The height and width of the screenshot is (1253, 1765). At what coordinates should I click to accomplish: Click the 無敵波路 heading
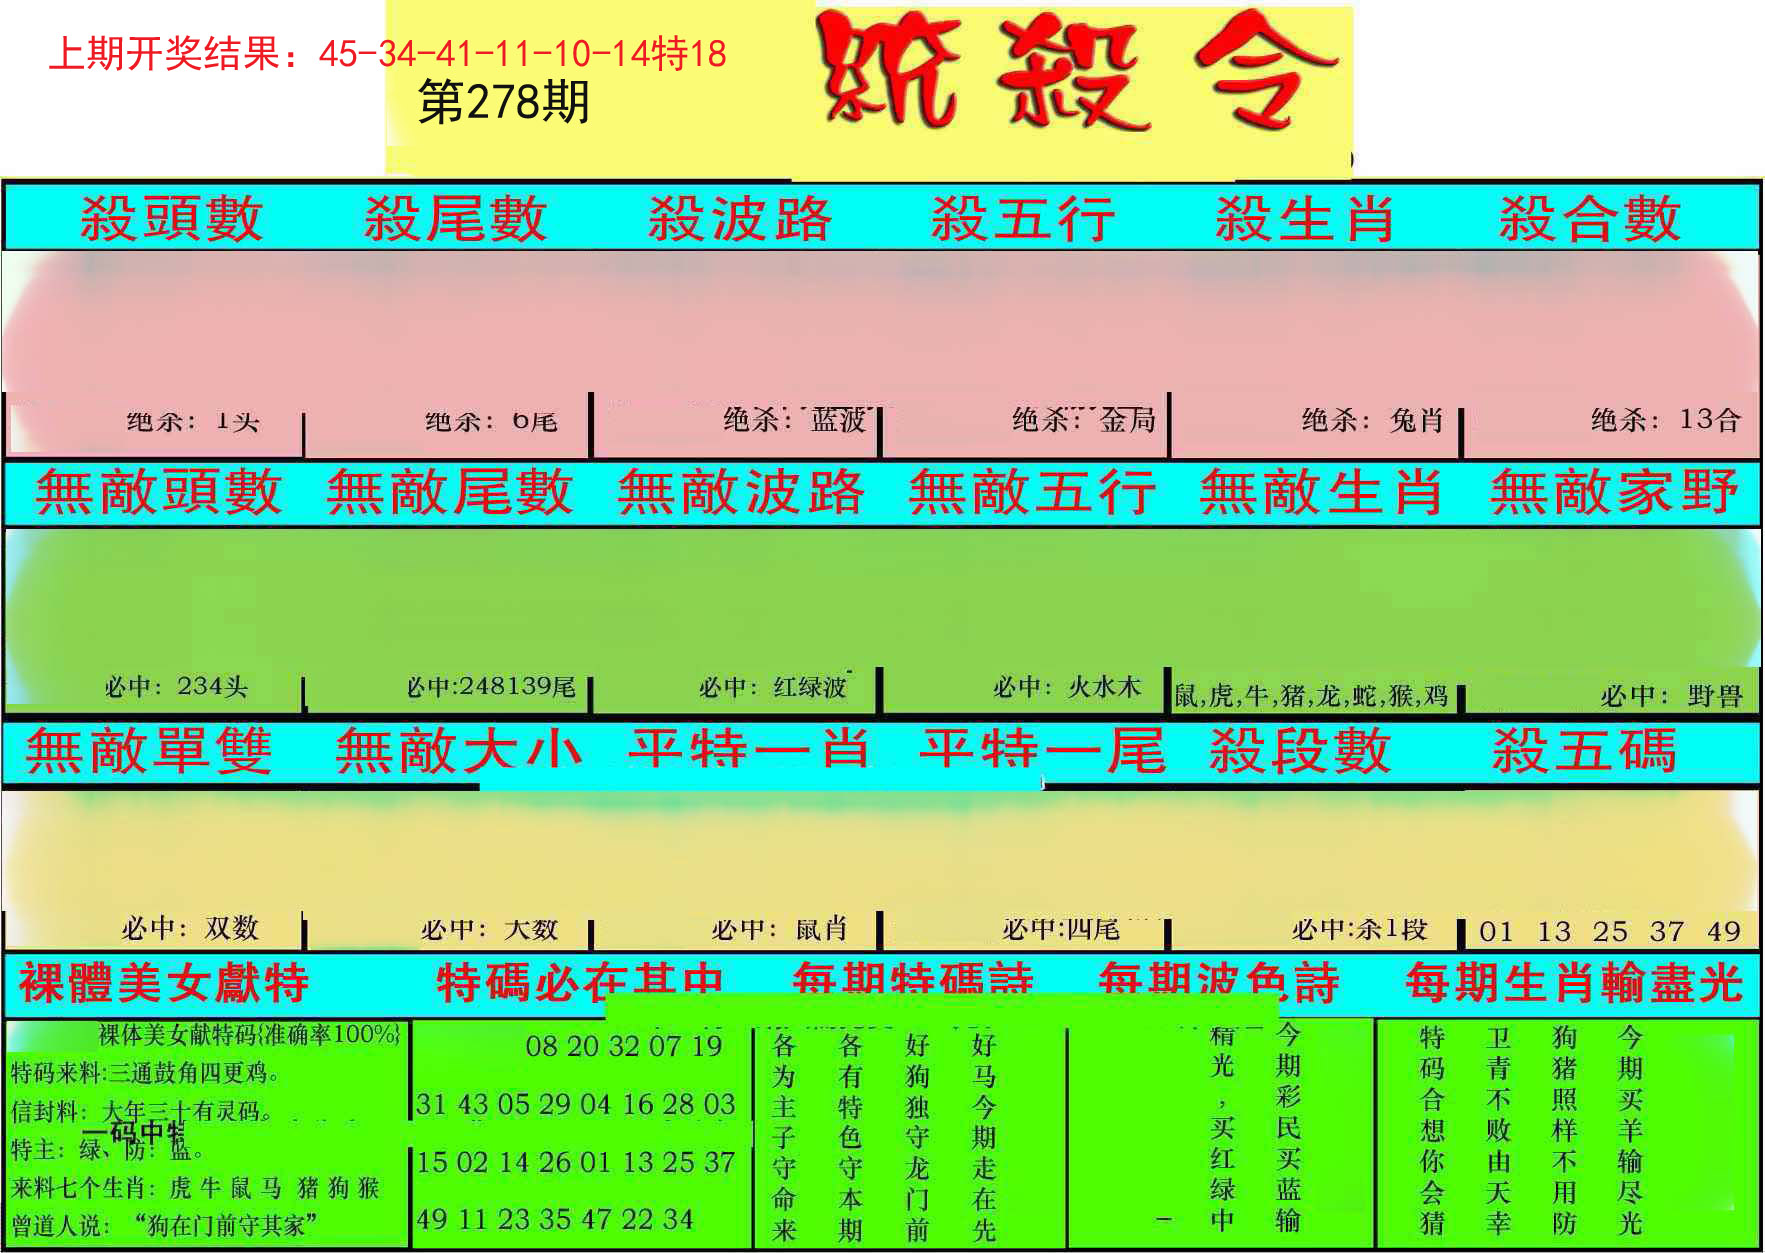click(x=741, y=492)
